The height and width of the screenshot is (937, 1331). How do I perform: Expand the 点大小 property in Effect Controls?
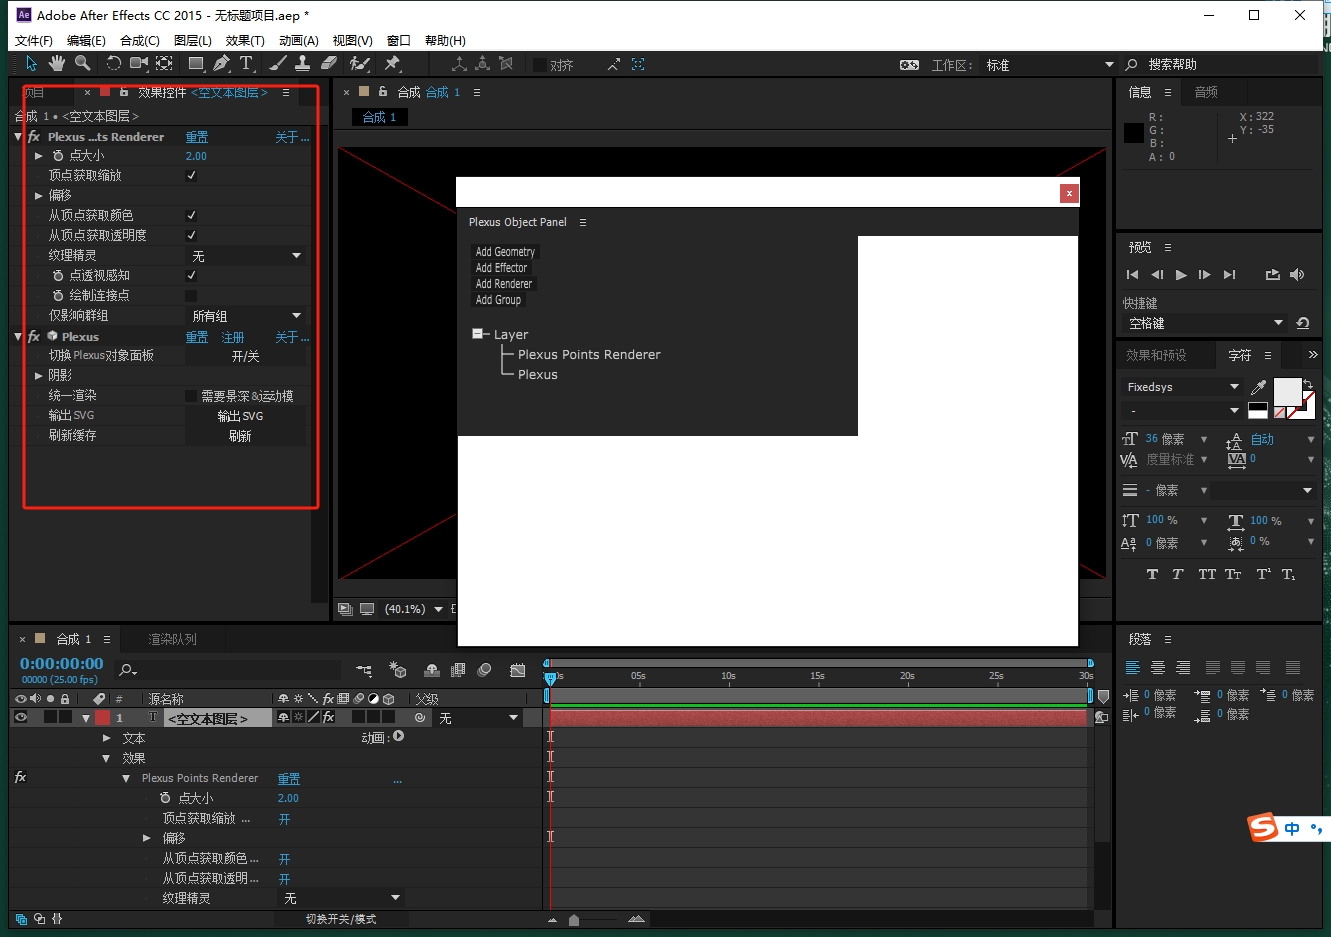pos(39,155)
